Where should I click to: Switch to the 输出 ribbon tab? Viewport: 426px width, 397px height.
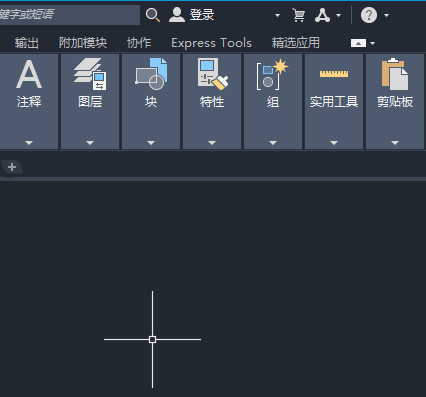27,43
